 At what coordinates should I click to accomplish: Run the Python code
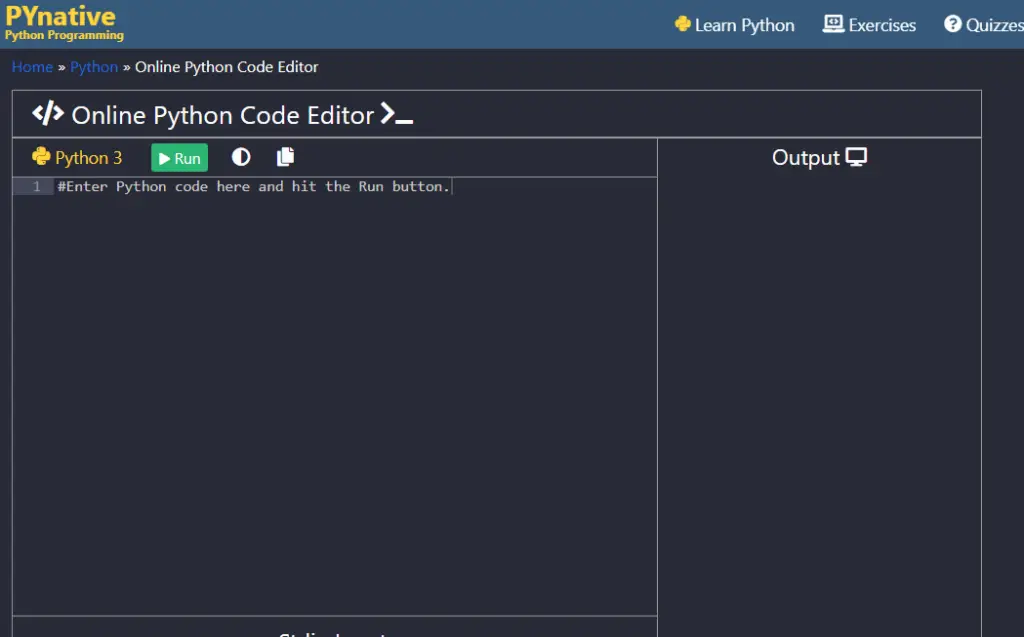pyautogui.click(x=180, y=158)
